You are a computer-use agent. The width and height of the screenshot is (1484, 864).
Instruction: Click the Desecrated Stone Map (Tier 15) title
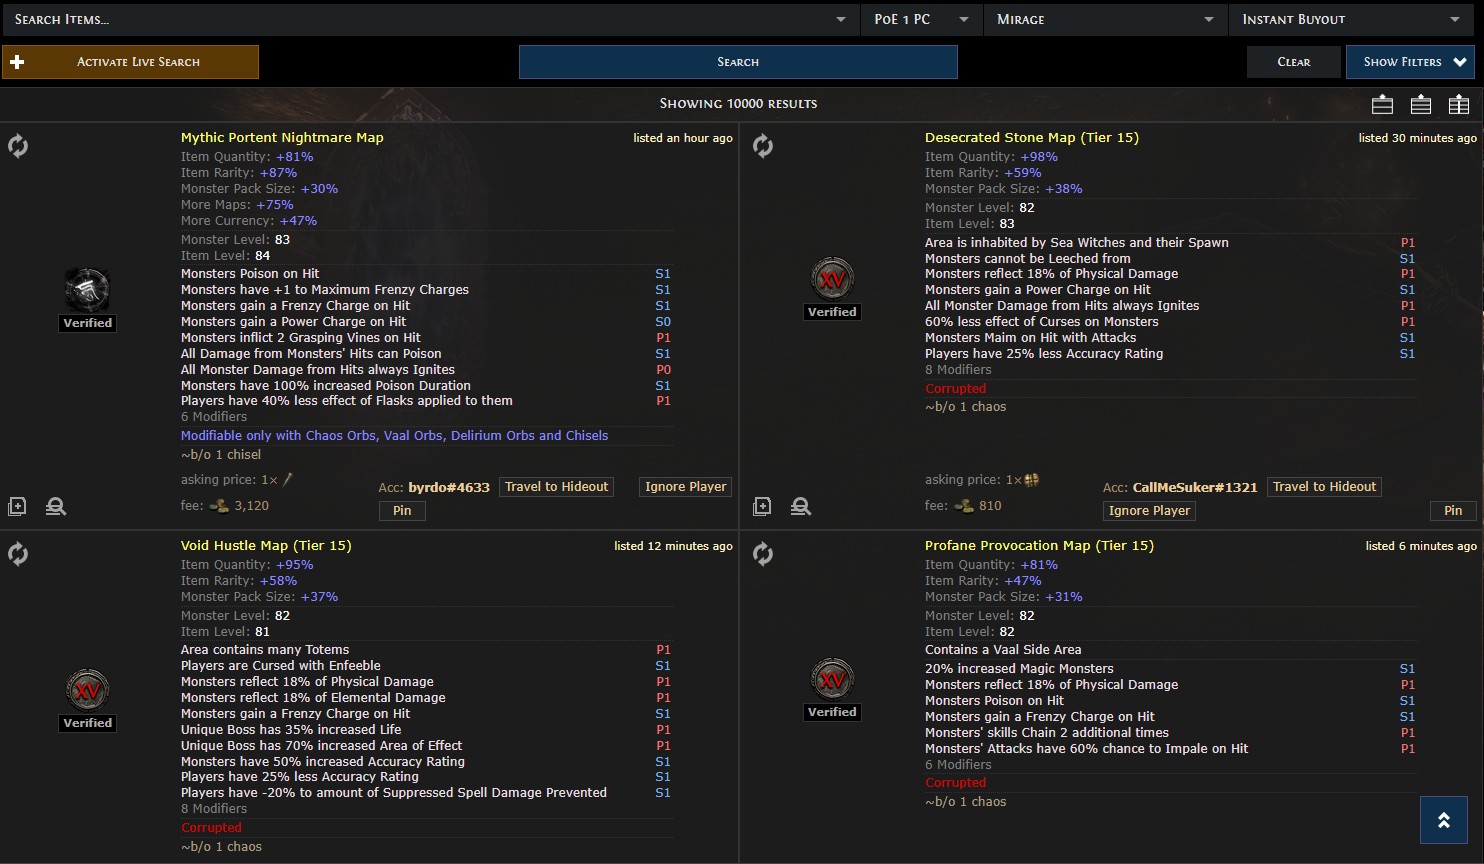pyautogui.click(x=1032, y=138)
